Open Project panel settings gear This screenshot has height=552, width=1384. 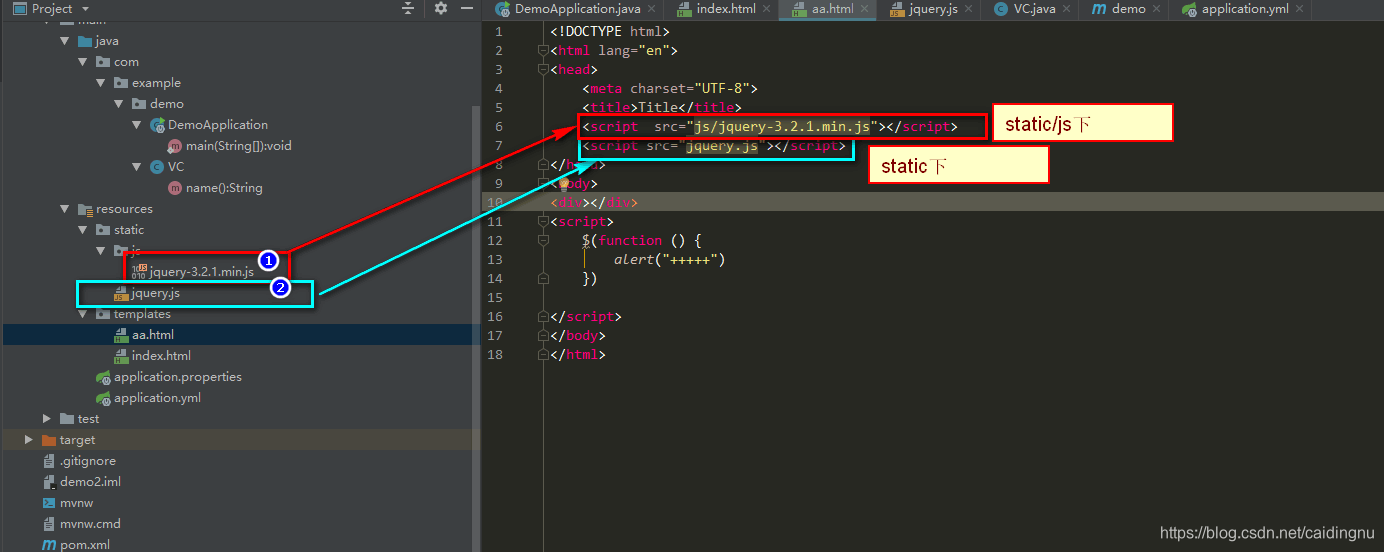pyautogui.click(x=441, y=8)
